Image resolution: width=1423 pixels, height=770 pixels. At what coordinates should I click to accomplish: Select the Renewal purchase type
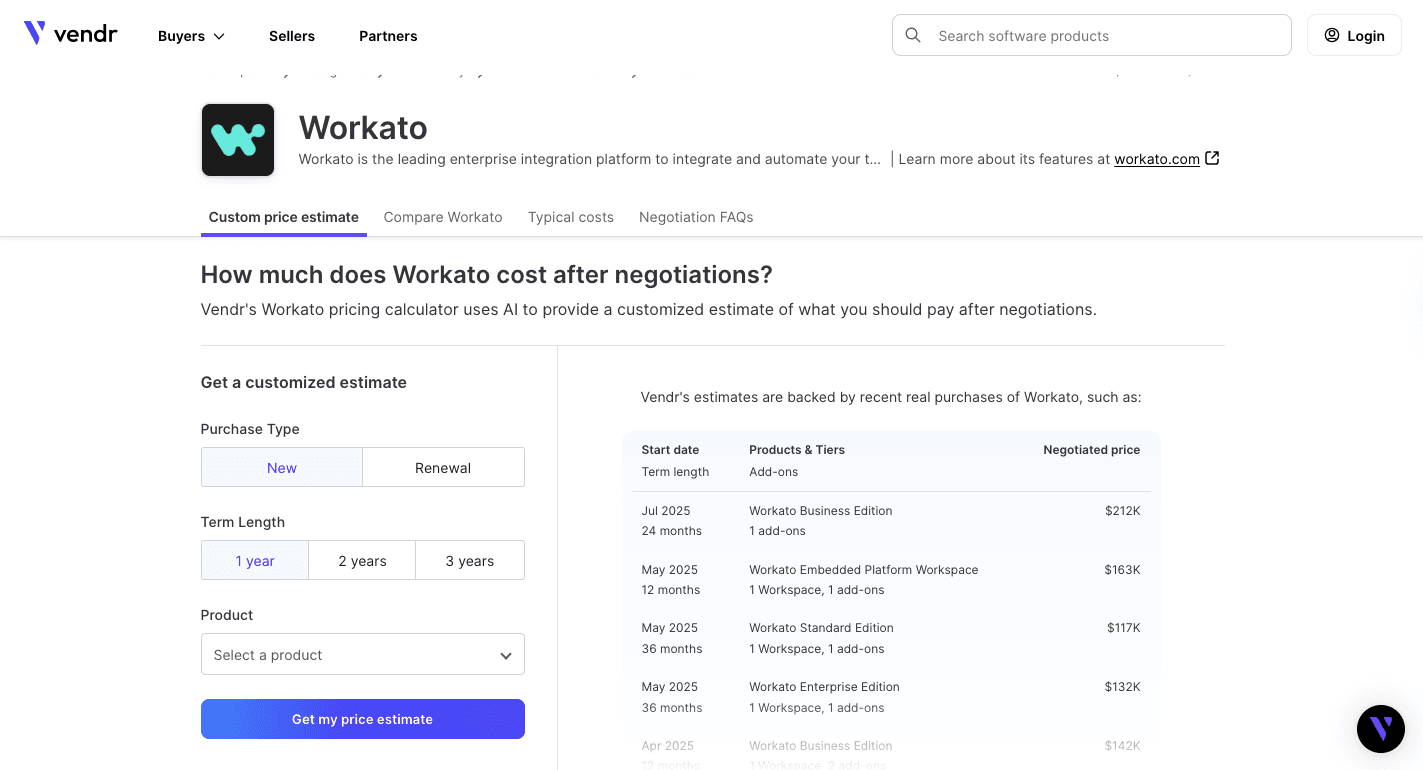(443, 467)
